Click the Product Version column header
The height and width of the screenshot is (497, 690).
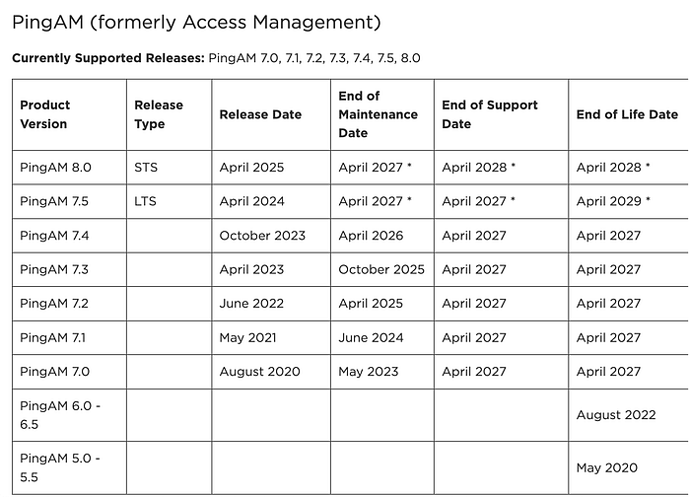point(45,114)
